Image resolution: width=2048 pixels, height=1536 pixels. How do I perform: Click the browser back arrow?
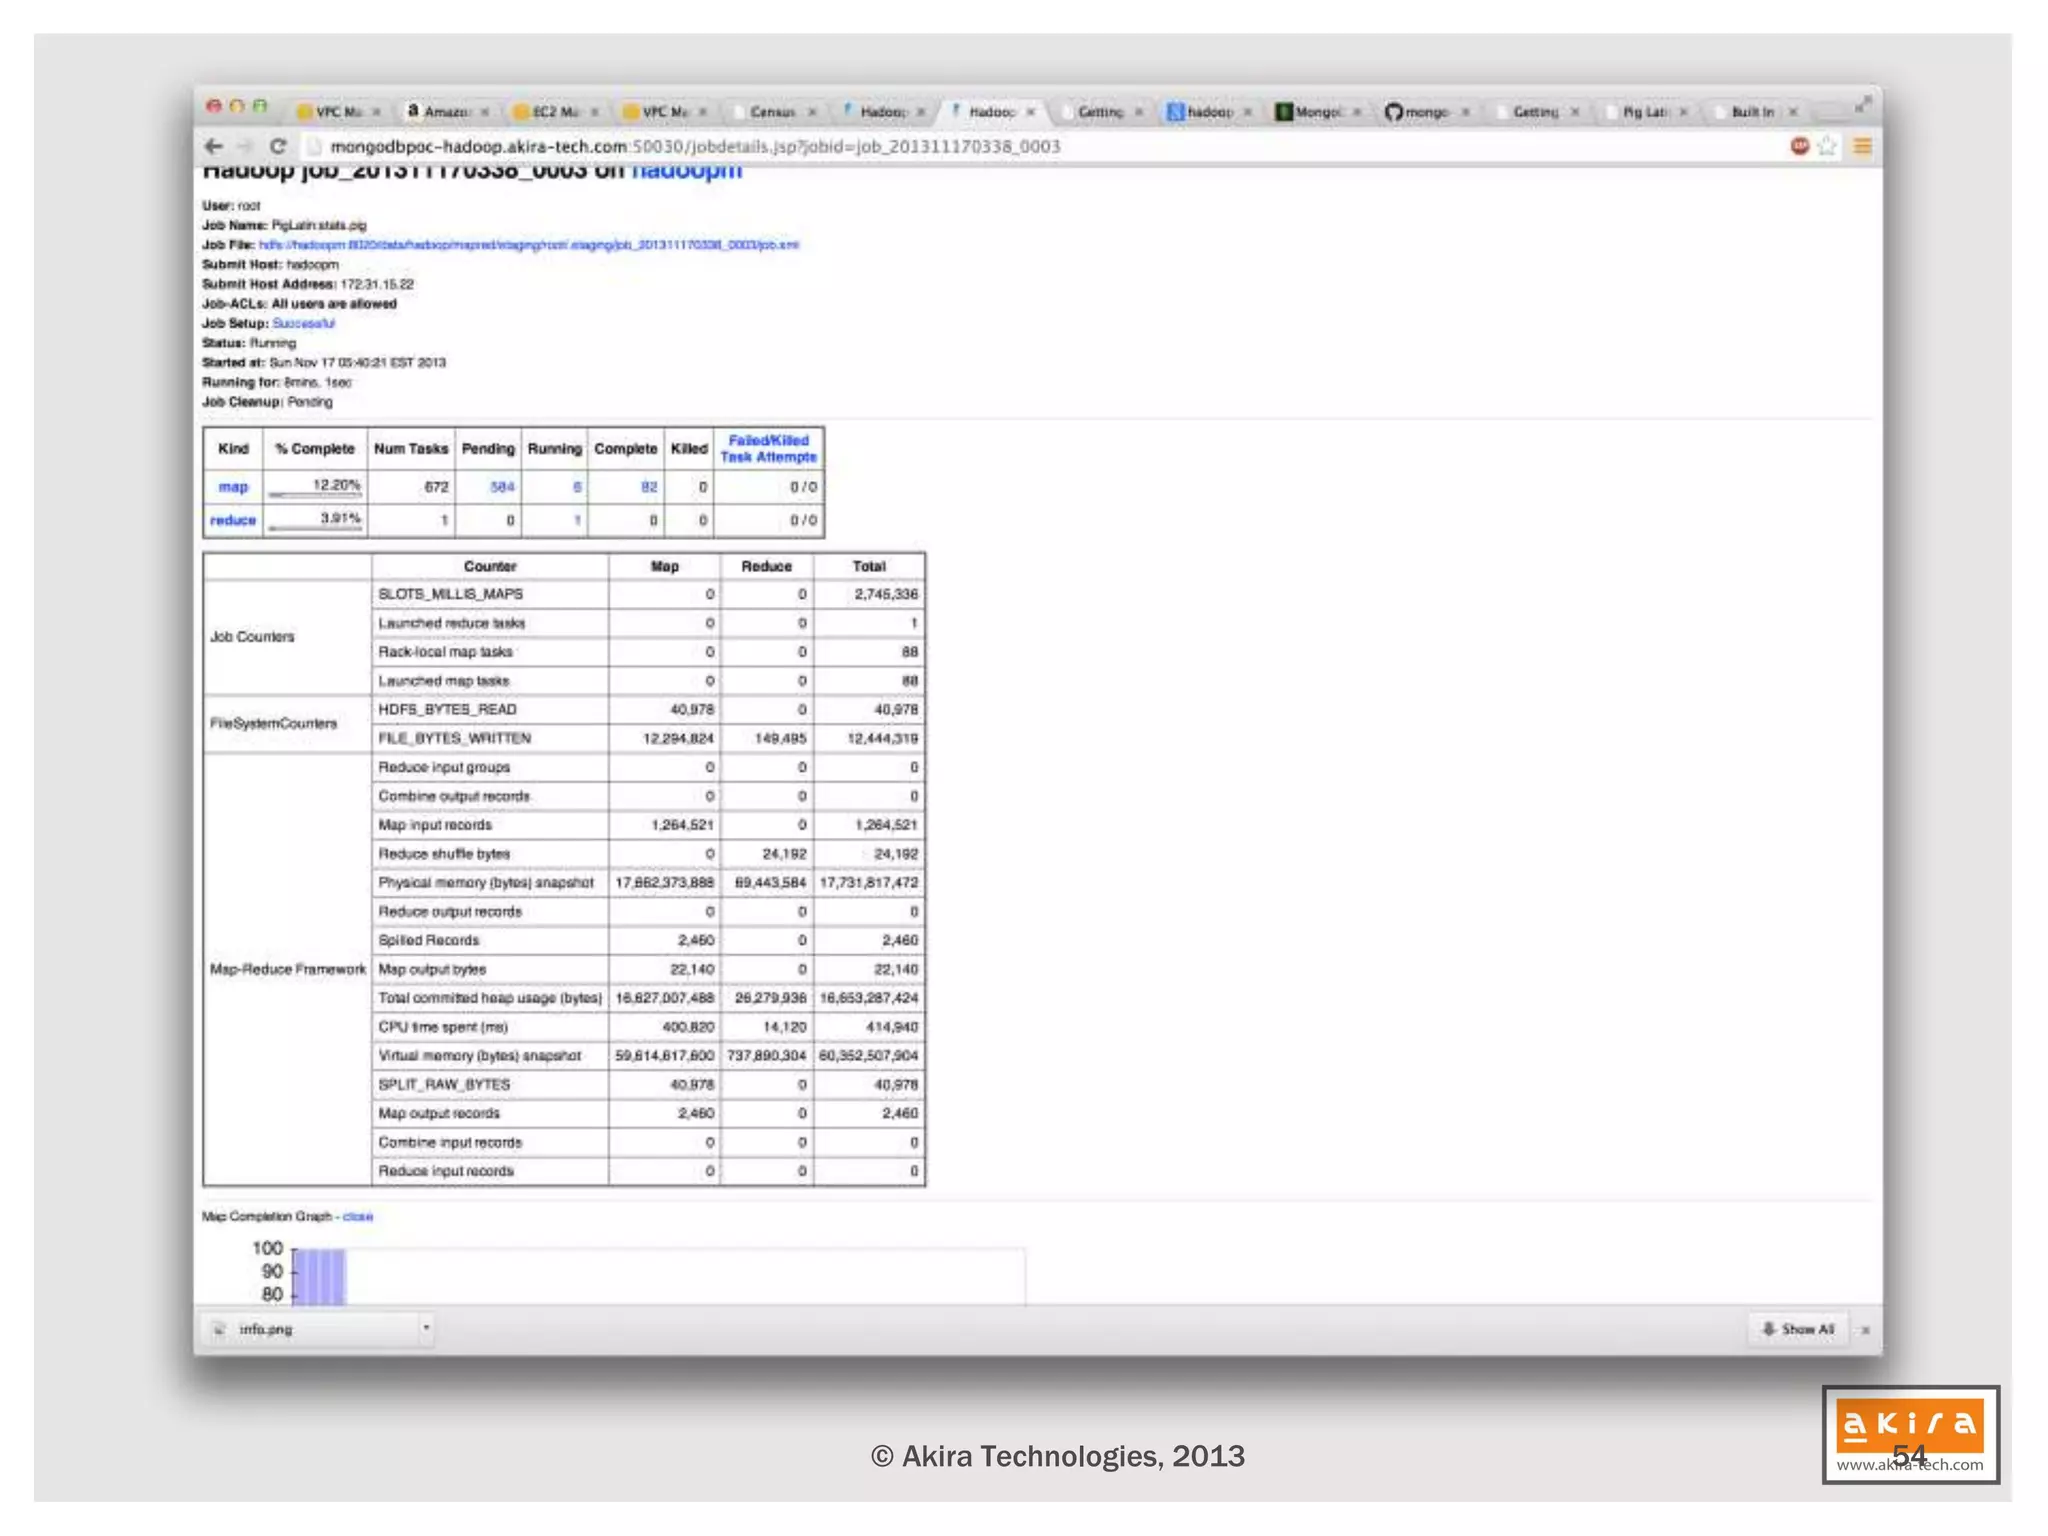click(x=213, y=146)
